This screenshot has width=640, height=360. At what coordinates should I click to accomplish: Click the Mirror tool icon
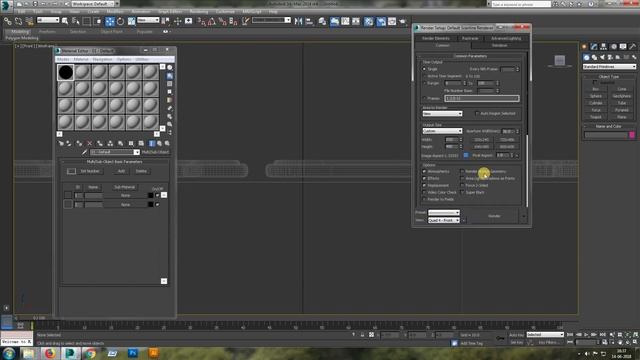pyautogui.click(x=298, y=21)
